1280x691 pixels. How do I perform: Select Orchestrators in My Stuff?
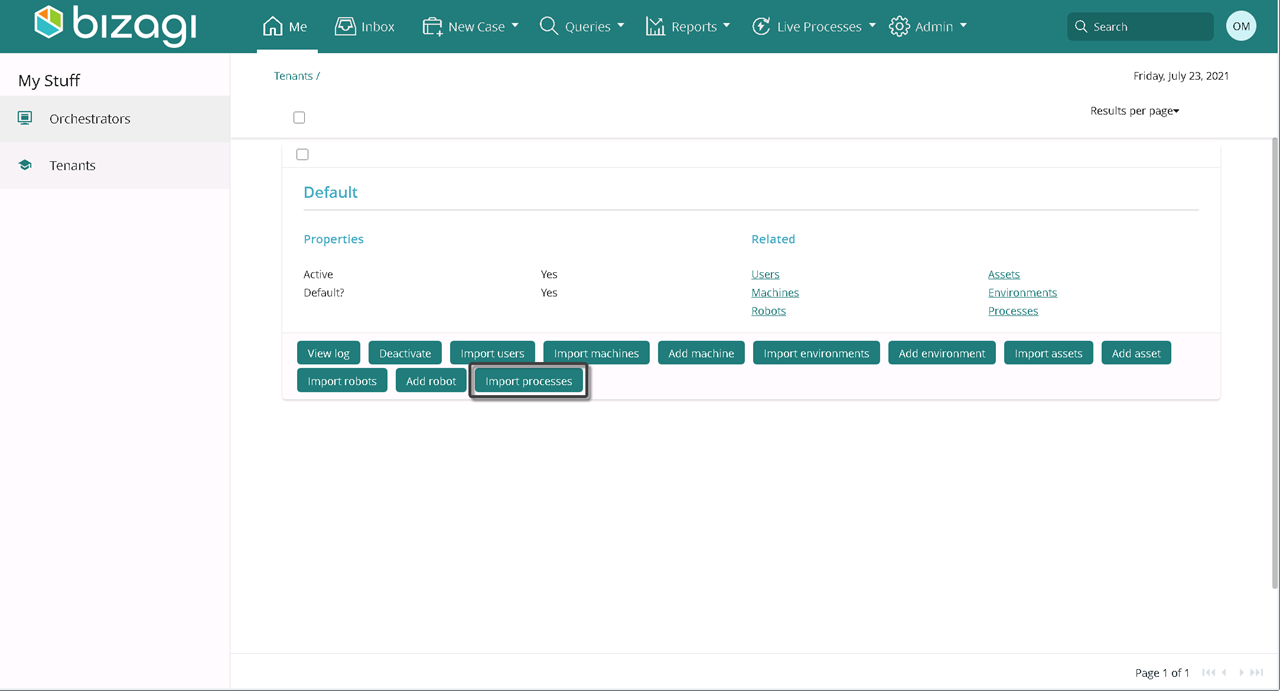[x=115, y=118]
